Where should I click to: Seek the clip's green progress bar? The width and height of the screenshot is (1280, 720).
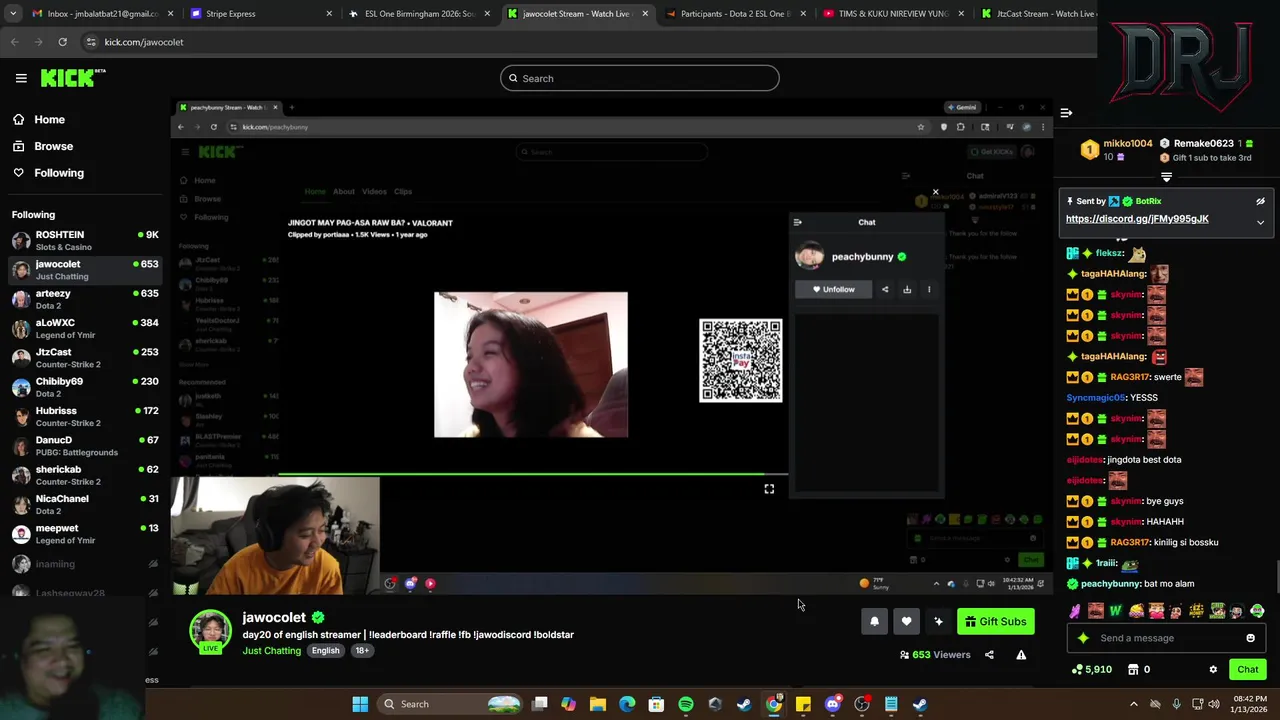pos(533,475)
